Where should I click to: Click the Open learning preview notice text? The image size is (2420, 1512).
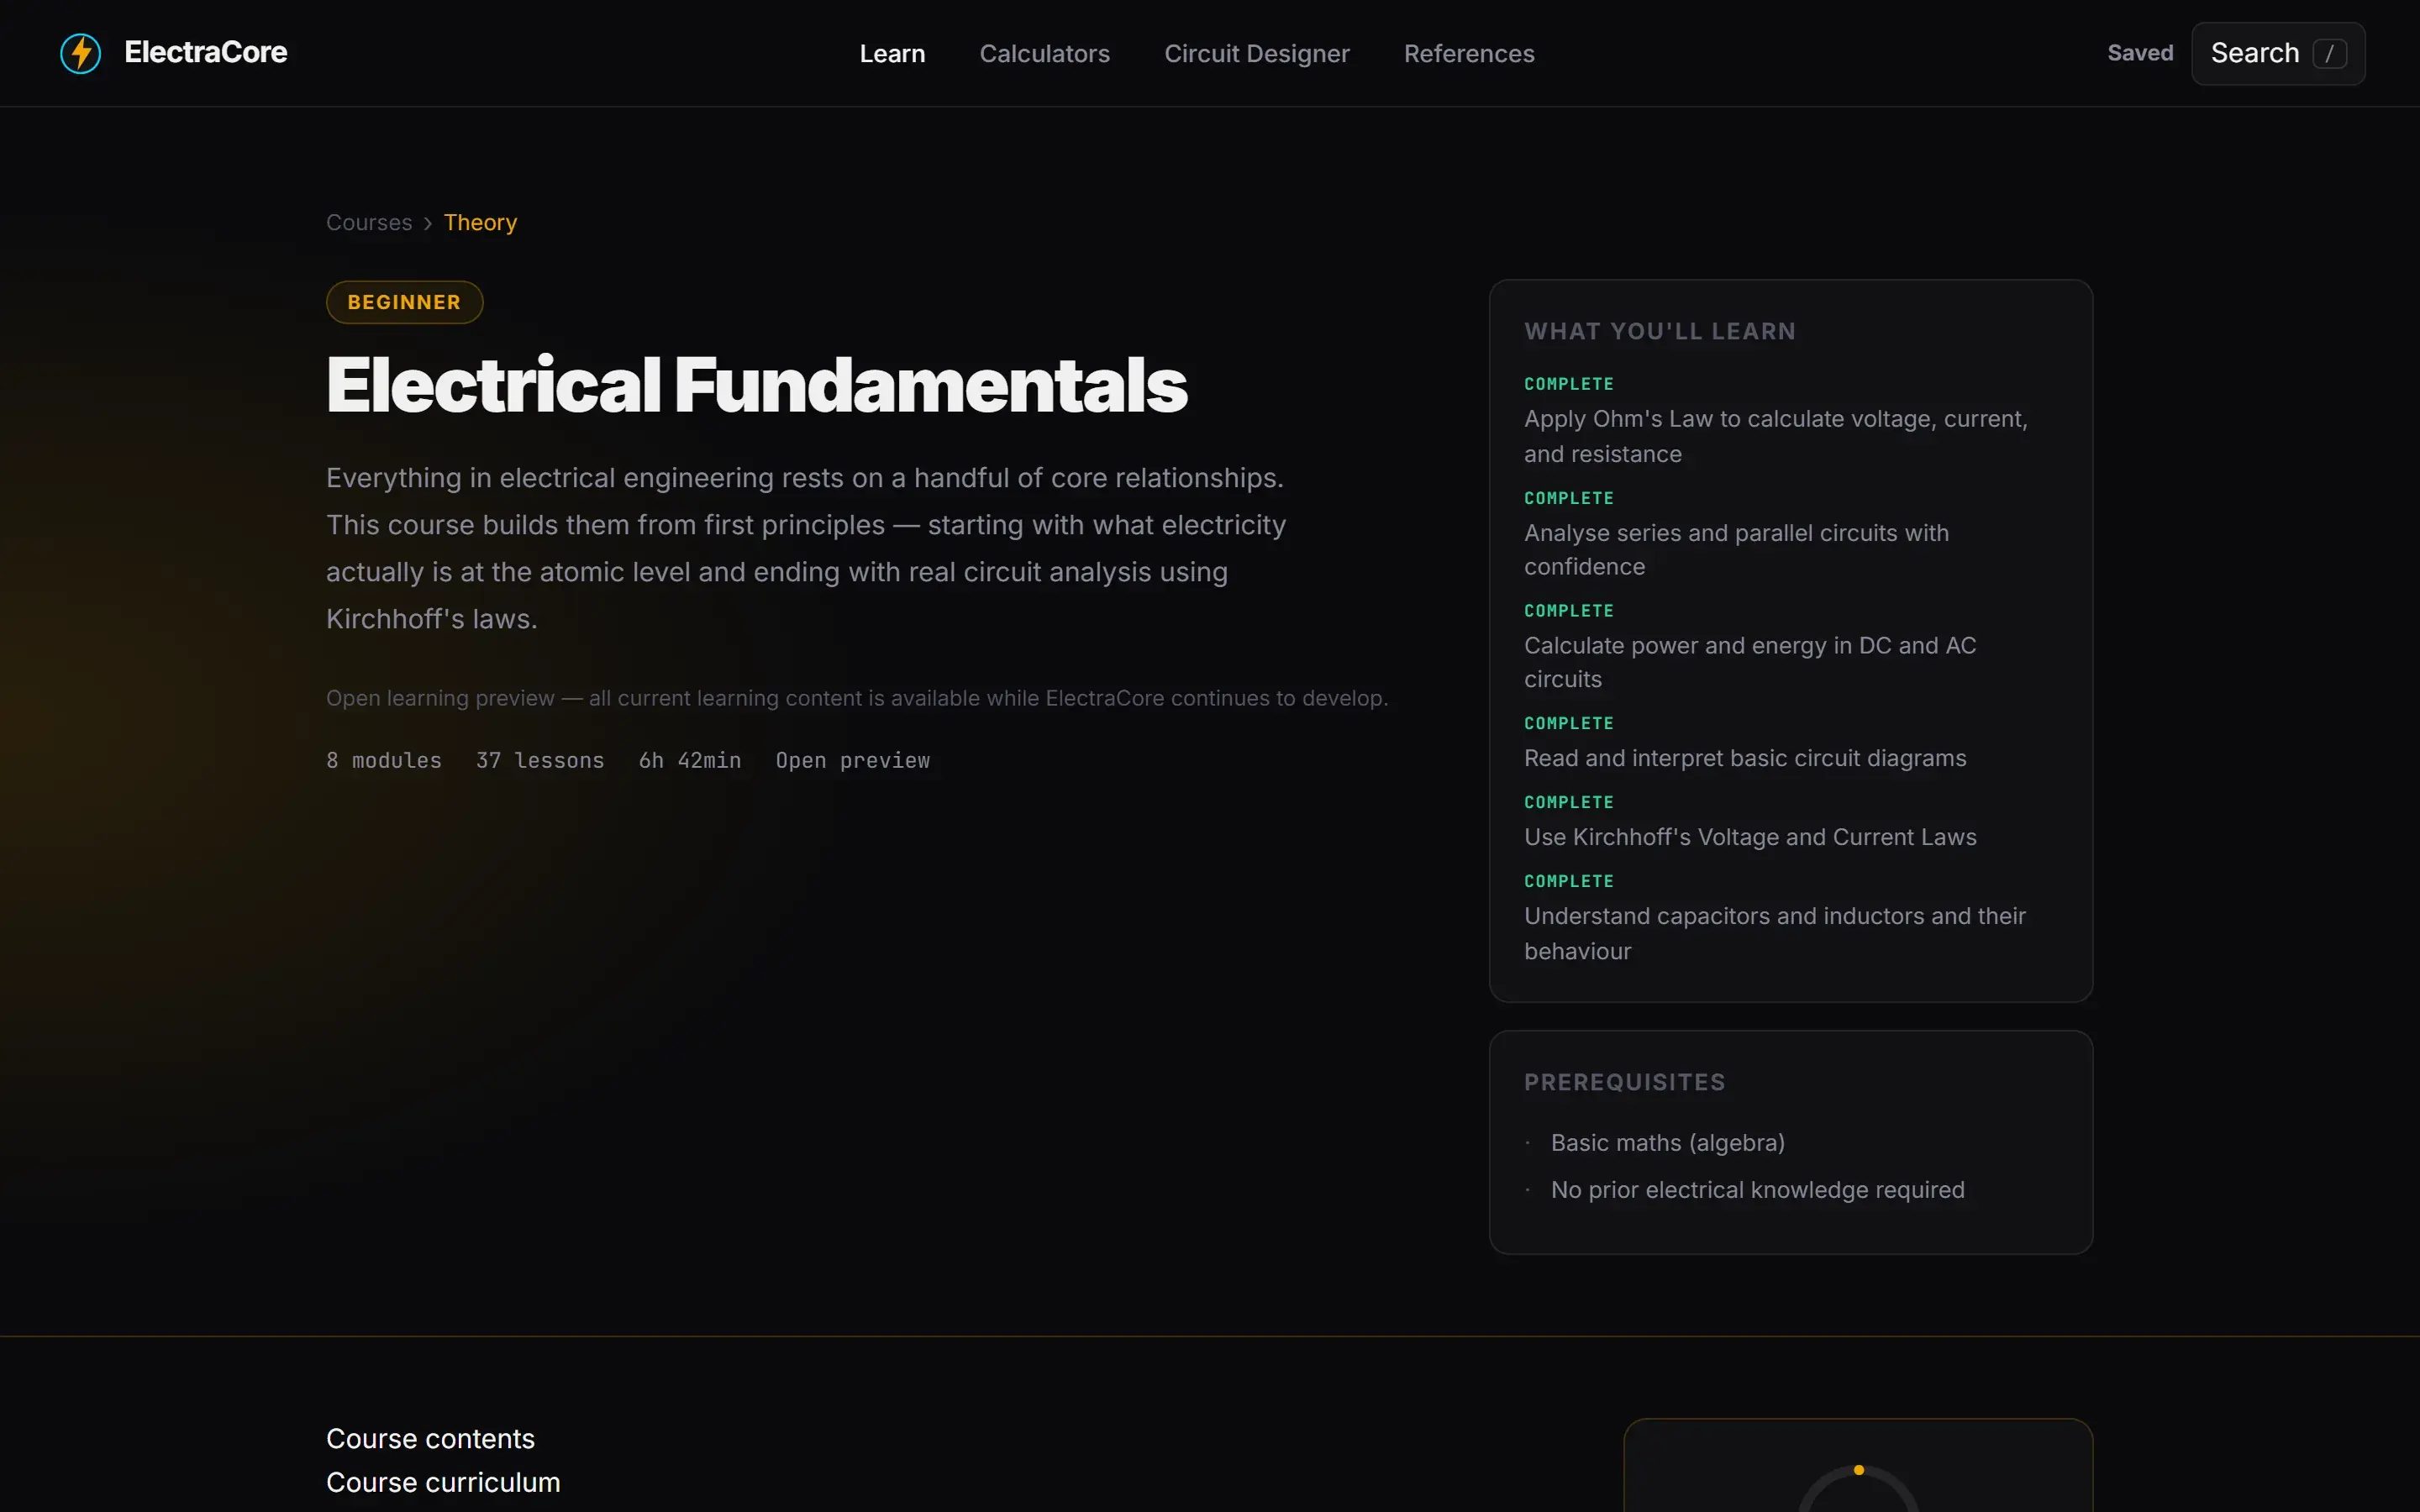coord(857,698)
